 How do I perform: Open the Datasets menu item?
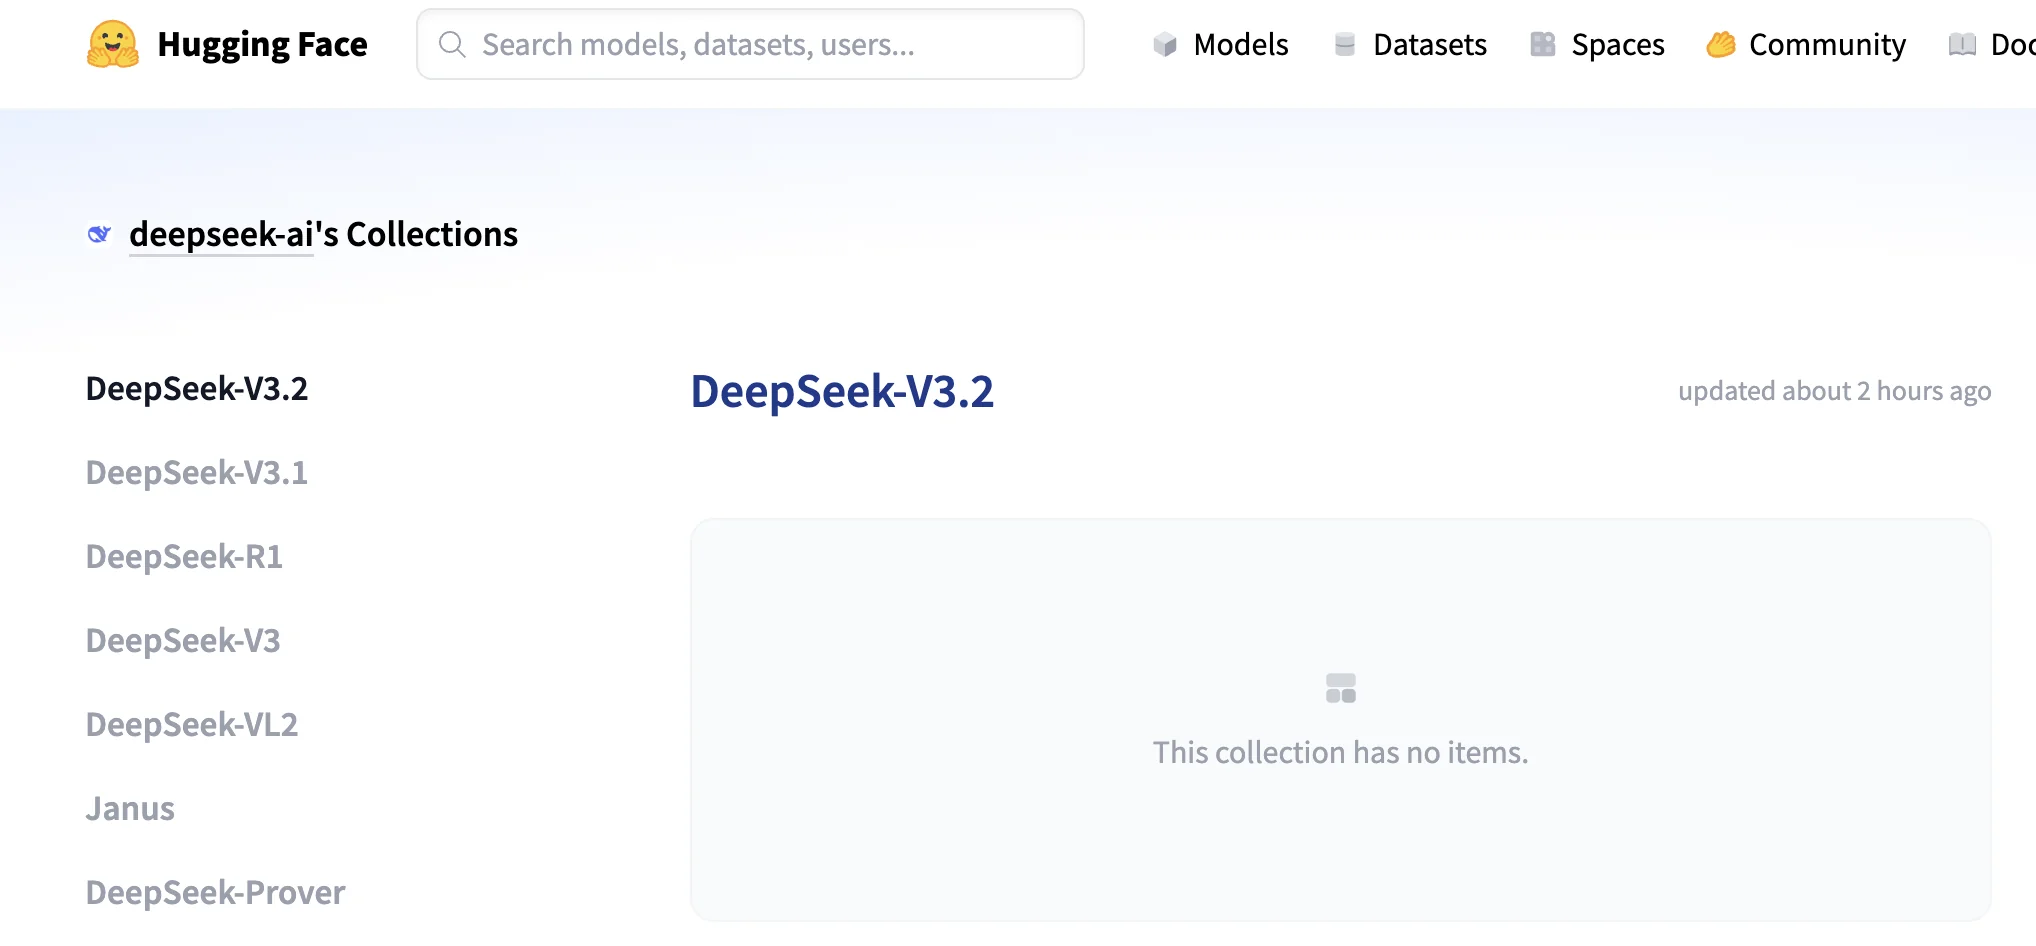[1429, 45]
